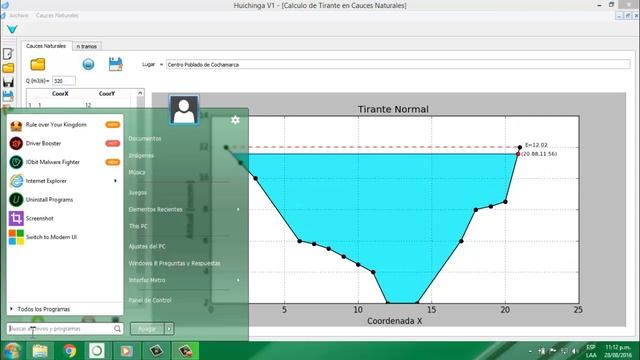640x360 pixels.
Task: Open Uninstall Programs entry
Action: 64,200
